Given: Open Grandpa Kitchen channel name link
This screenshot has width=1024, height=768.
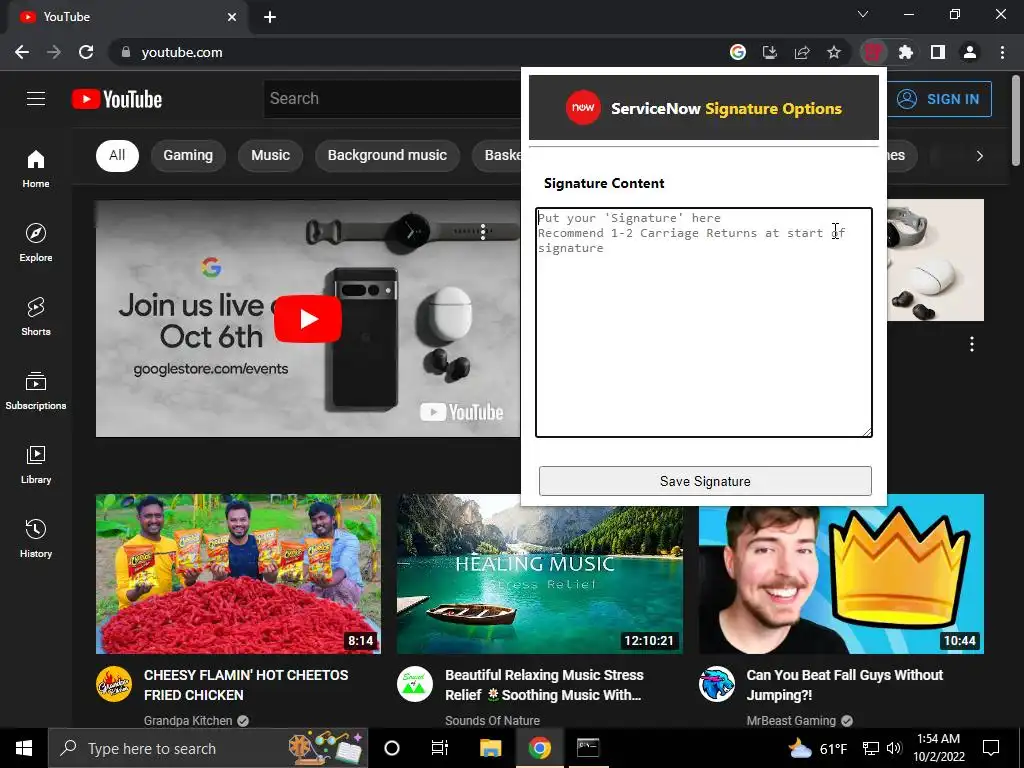Looking at the screenshot, I should 188,721.
